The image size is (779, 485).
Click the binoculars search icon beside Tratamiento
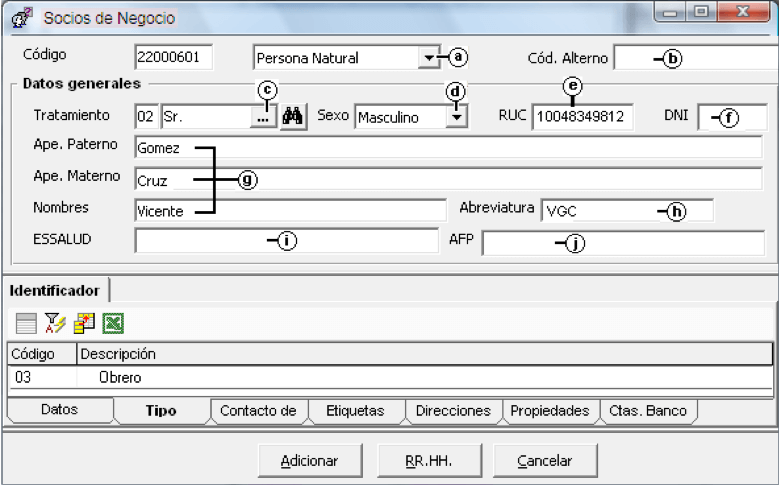(293, 117)
